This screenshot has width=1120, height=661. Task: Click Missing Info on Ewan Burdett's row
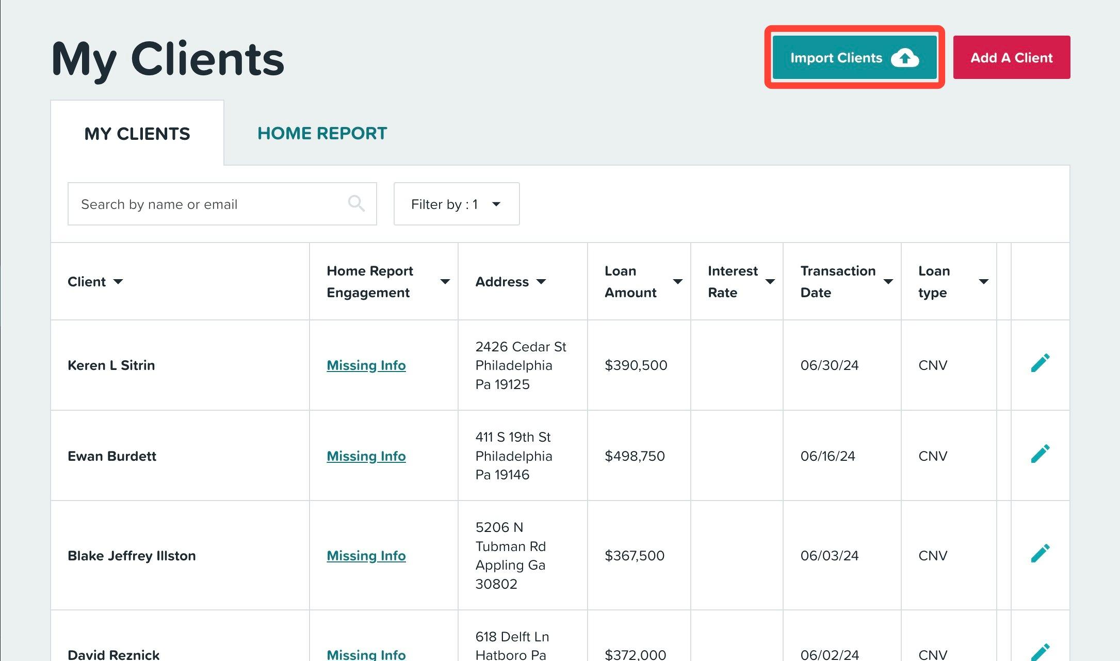pyautogui.click(x=366, y=455)
